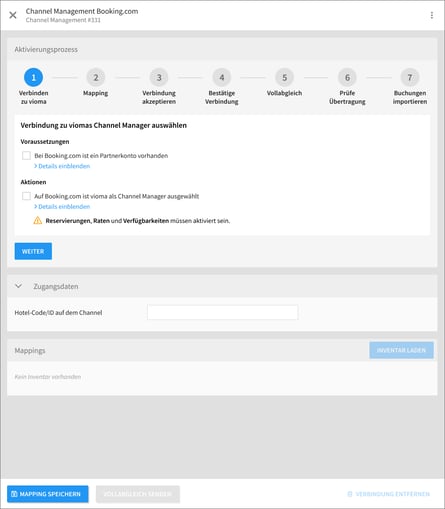Go to step 7 Buchungen importieren
This screenshot has width=445, height=509.
click(x=410, y=77)
